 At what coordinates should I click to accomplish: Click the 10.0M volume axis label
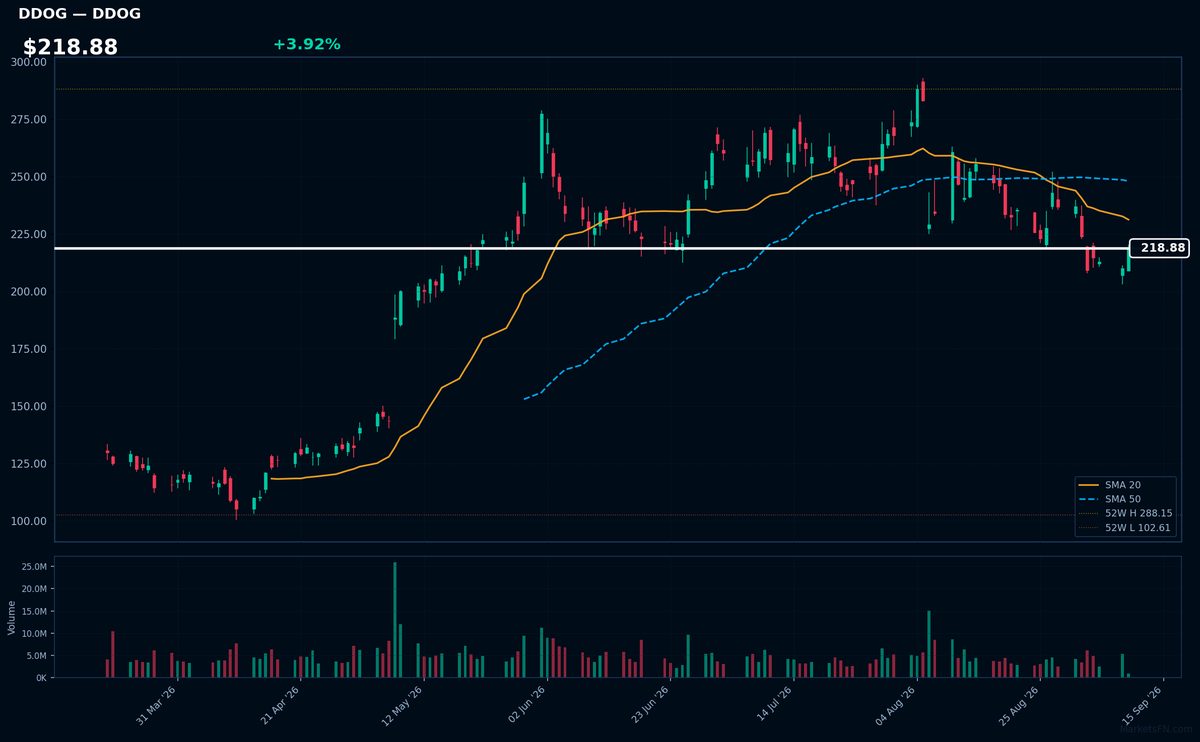pyautogui.click(x=34, y=634)
